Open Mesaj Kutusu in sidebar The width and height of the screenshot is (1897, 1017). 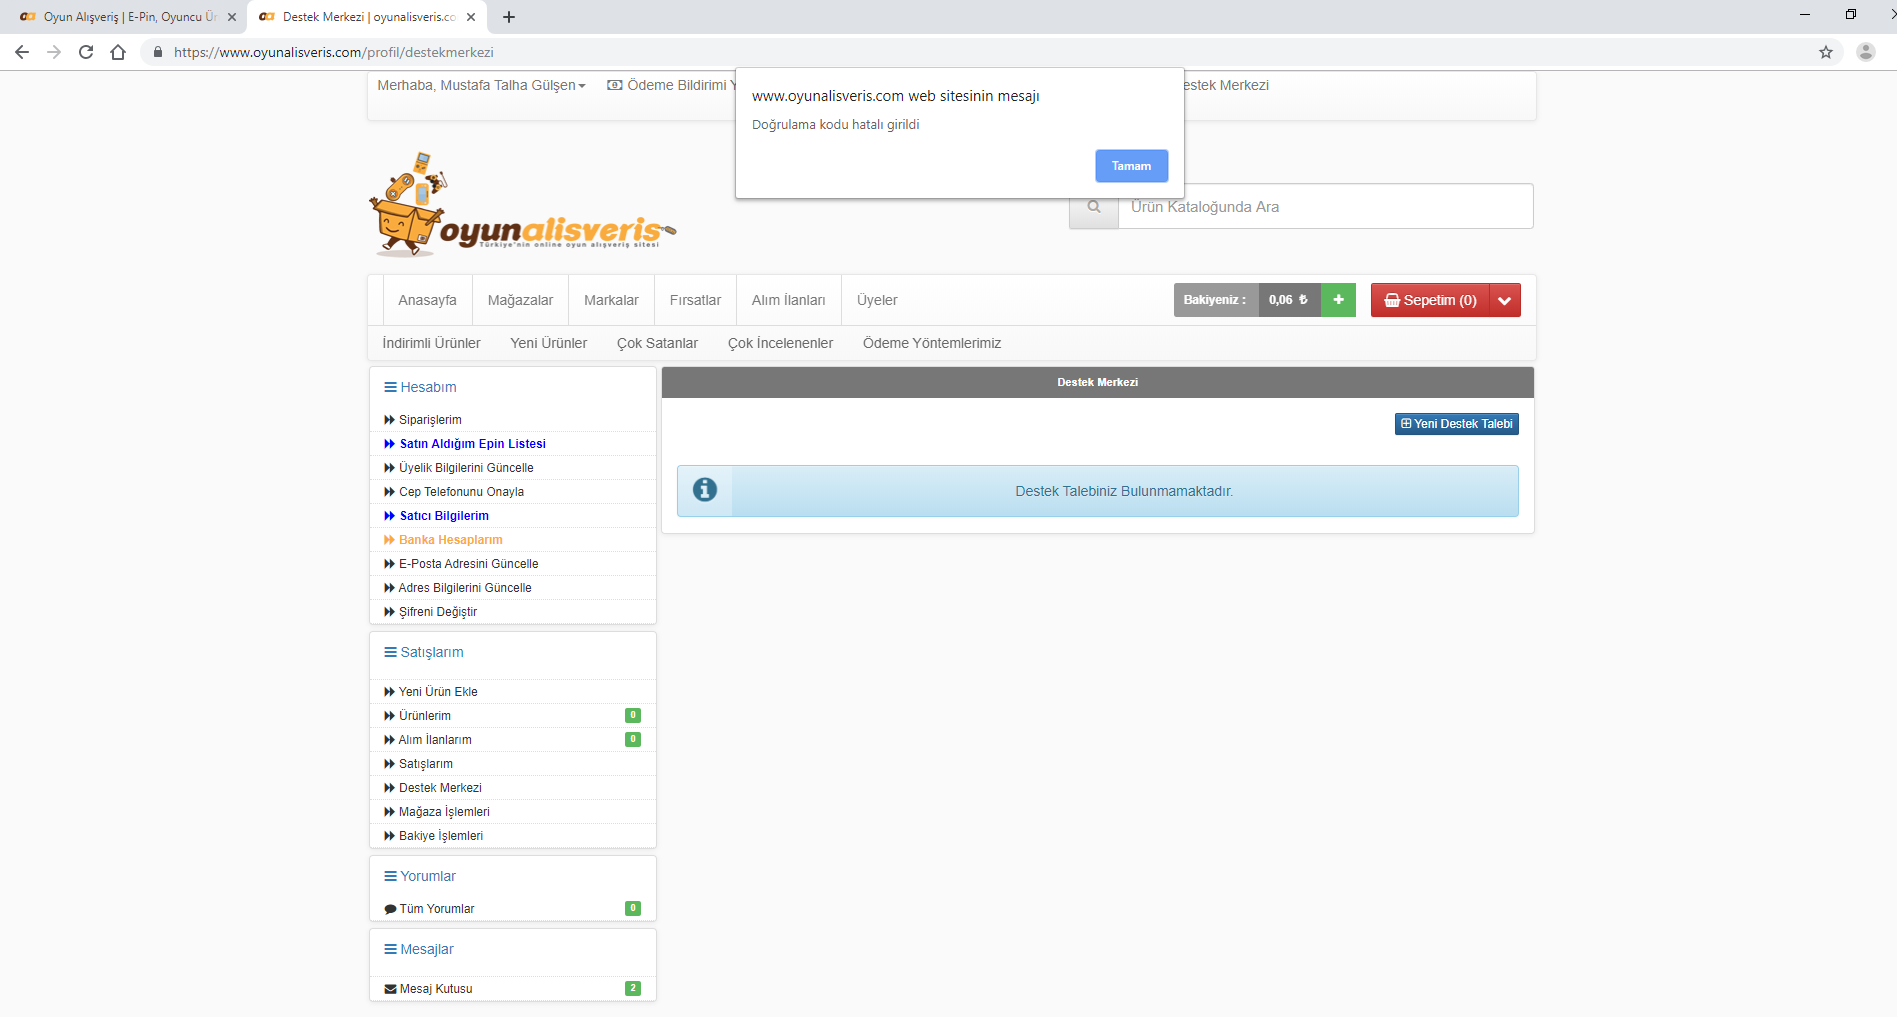(436, 989)
